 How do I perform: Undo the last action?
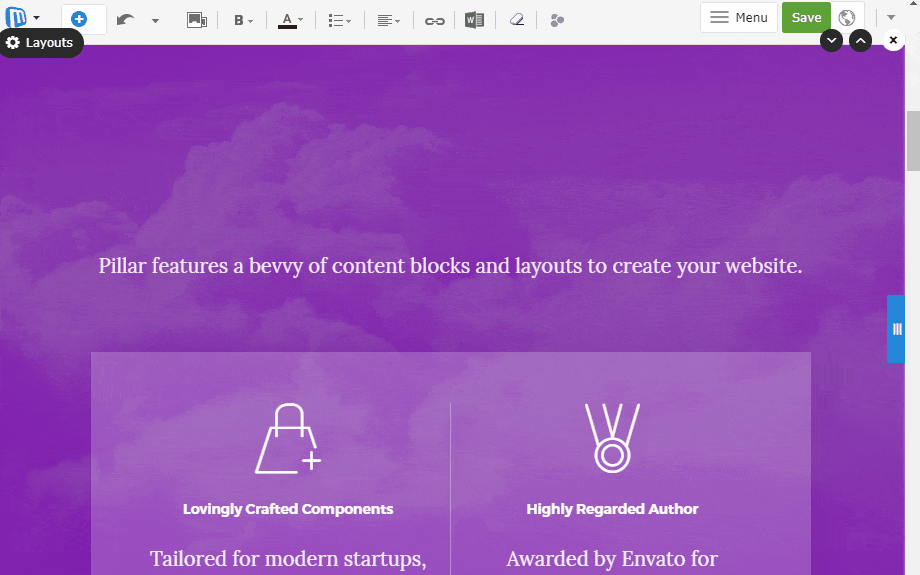125,20
